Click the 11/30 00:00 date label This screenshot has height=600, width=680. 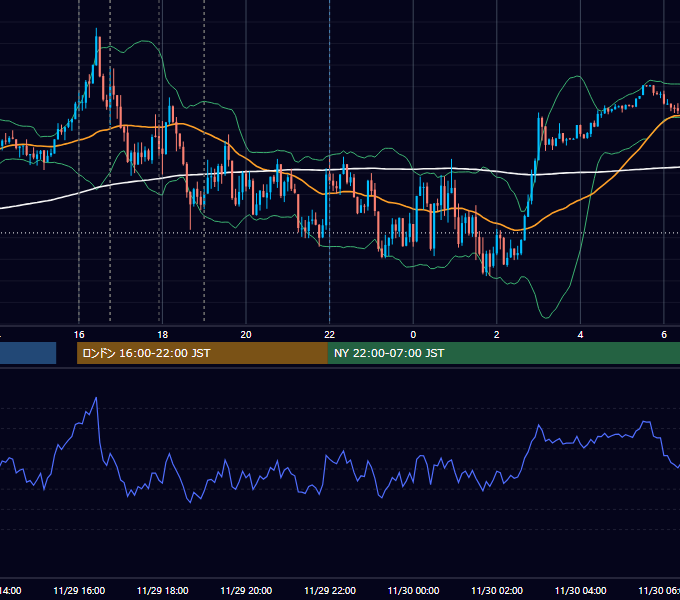click(413, 590)
